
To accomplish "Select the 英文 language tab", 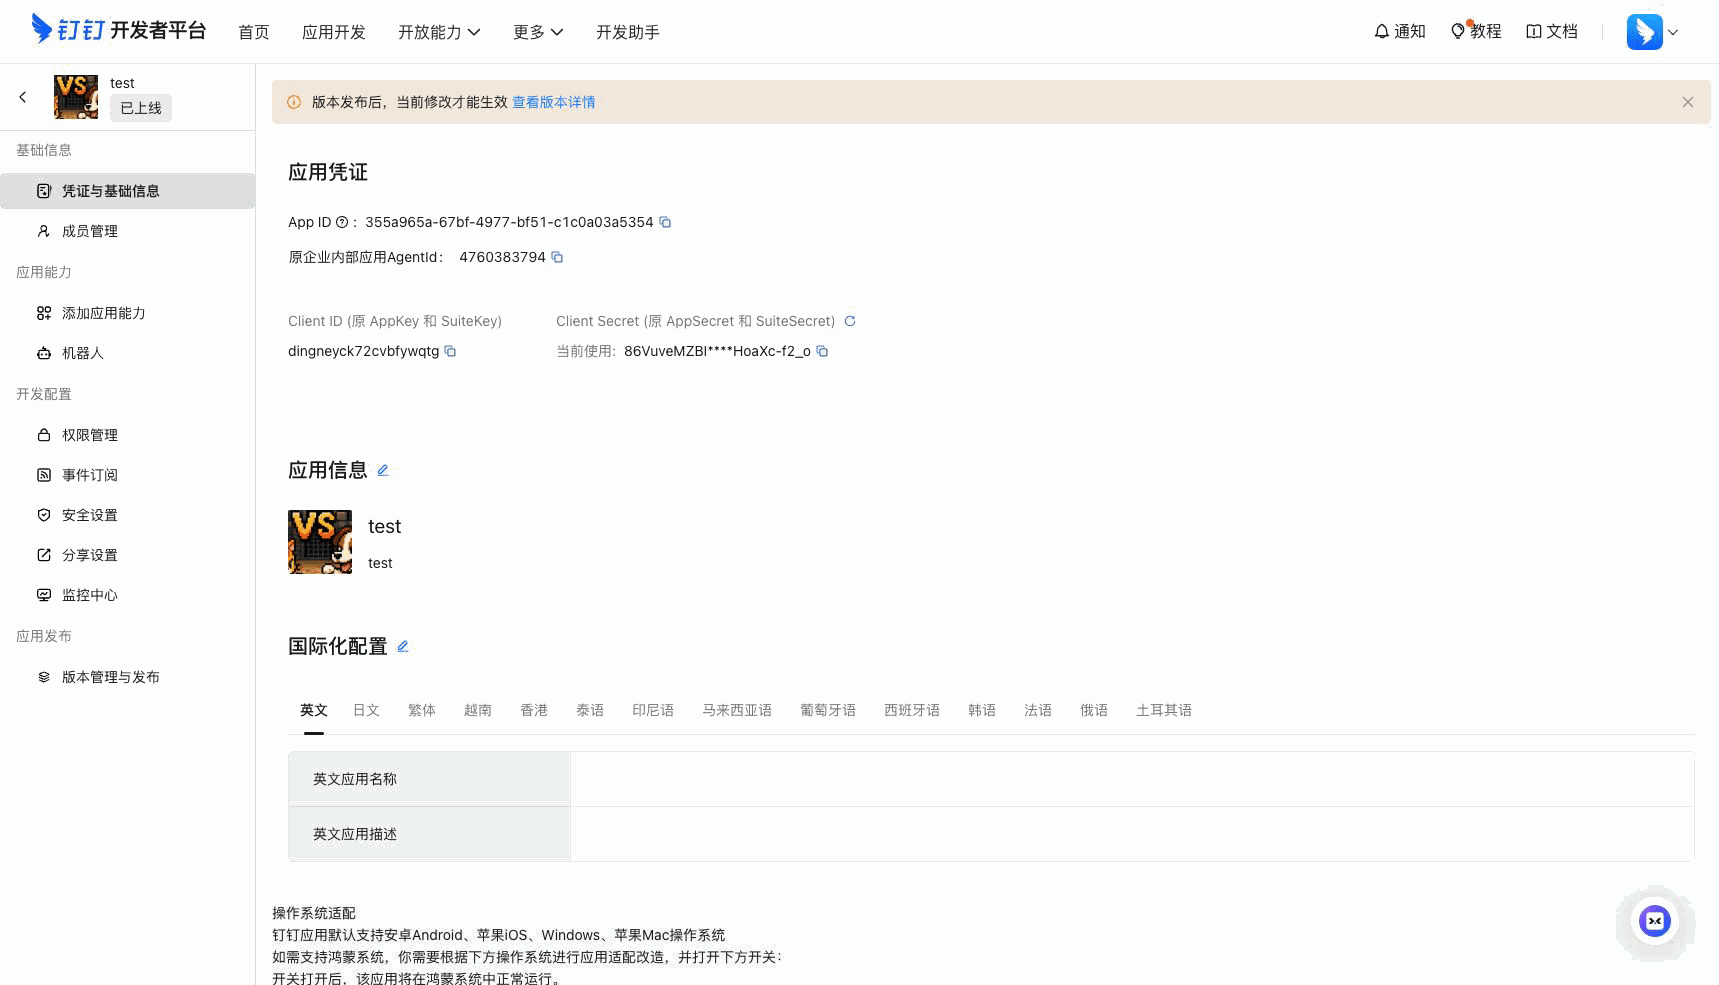I will click(314, 710).
